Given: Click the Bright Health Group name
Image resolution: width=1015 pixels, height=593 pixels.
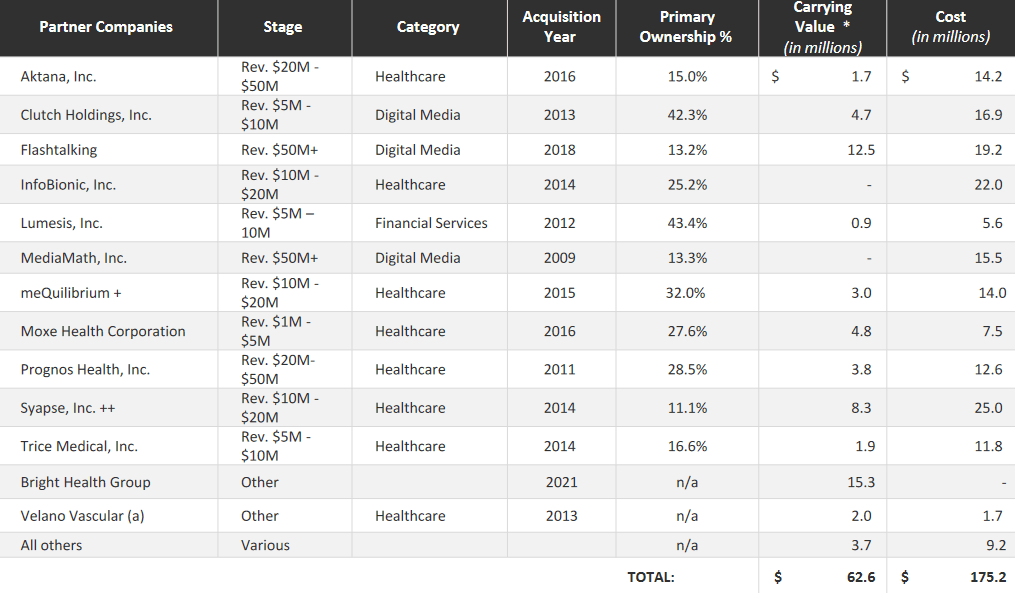Looking at the screenshot, I should pyautogui.click(x=86, y=482).
